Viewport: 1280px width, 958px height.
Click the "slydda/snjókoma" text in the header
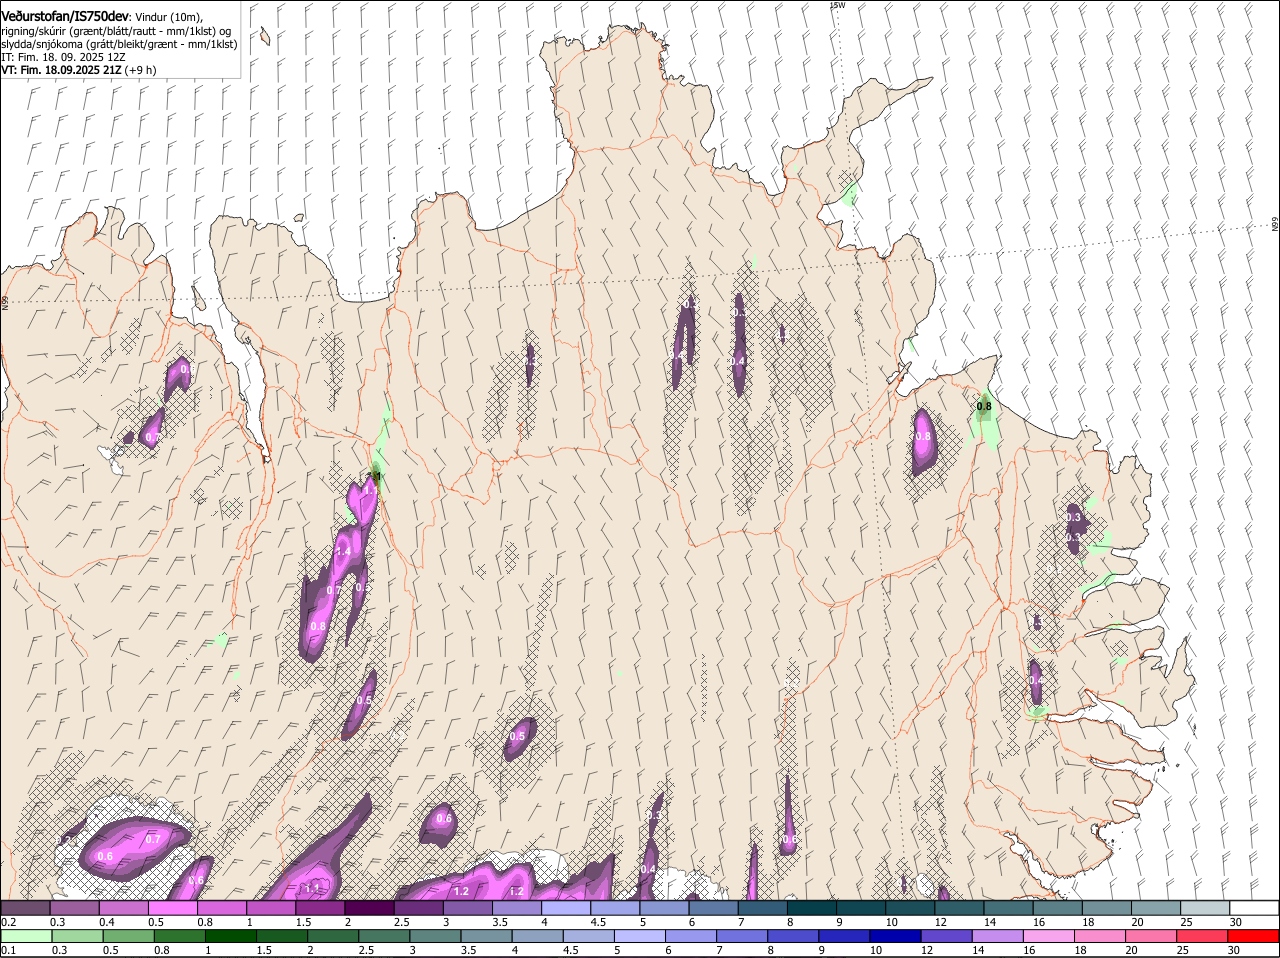coord(43,44)
